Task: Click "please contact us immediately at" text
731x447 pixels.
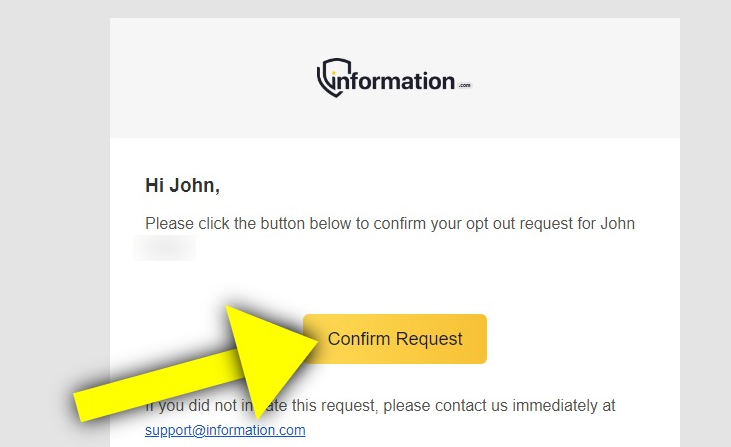Action: pyautogui.click(x=499, y=406)
